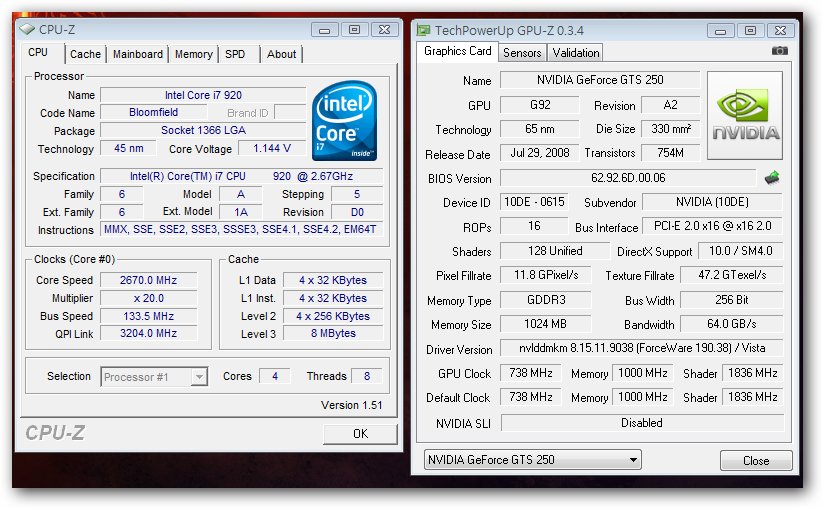The width and height of the screenshot is (823, 508).
Task: Minimize the CPU-Z window
Action: click(x=325, y=29)
